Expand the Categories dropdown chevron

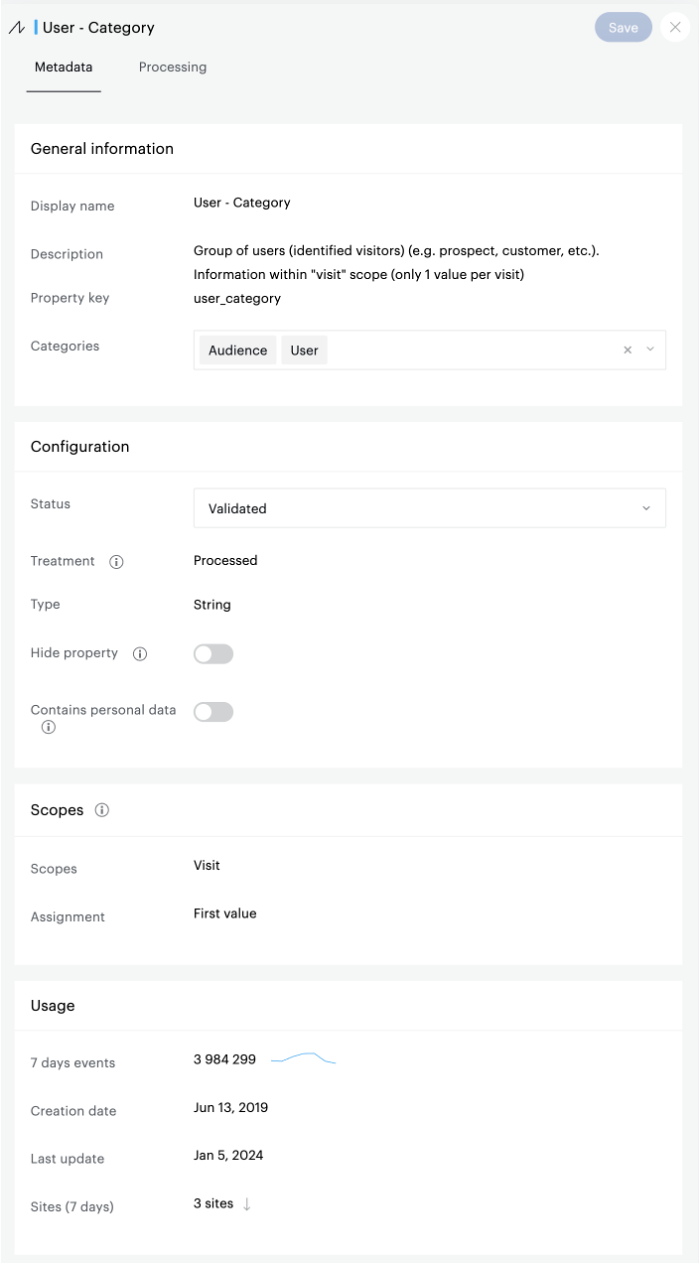650,350
